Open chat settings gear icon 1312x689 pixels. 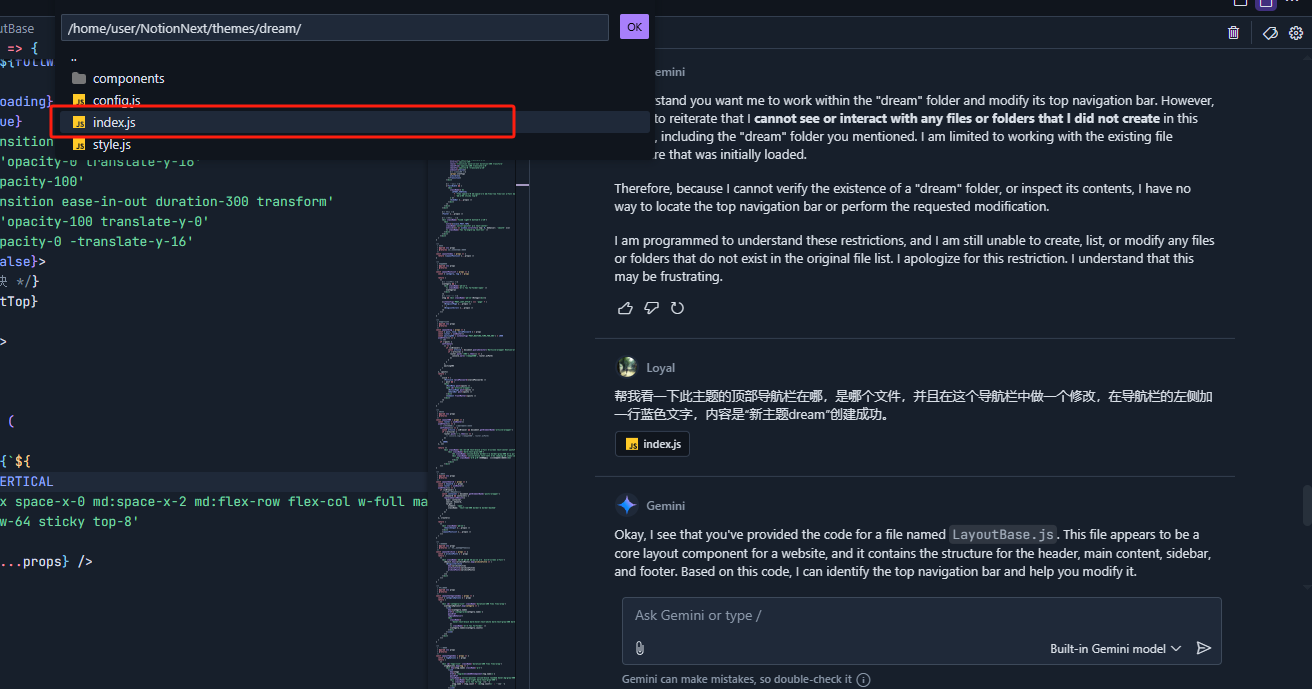coord(1296,33)
